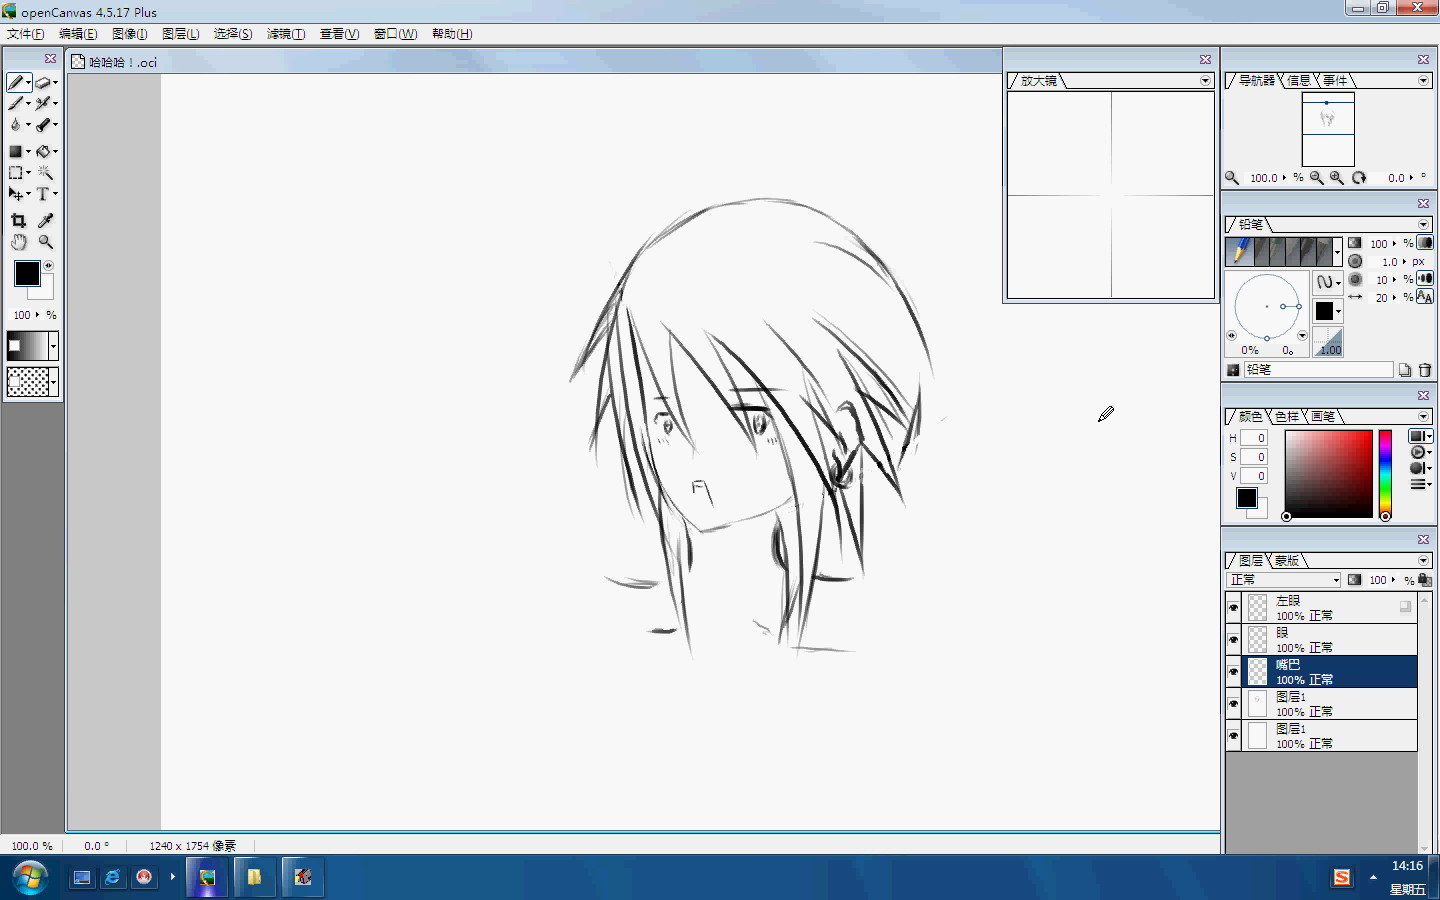Image resolution: width=1440 pixels, height=900 pixels.
Task: Select the Text tool
Action: point(43,194)
